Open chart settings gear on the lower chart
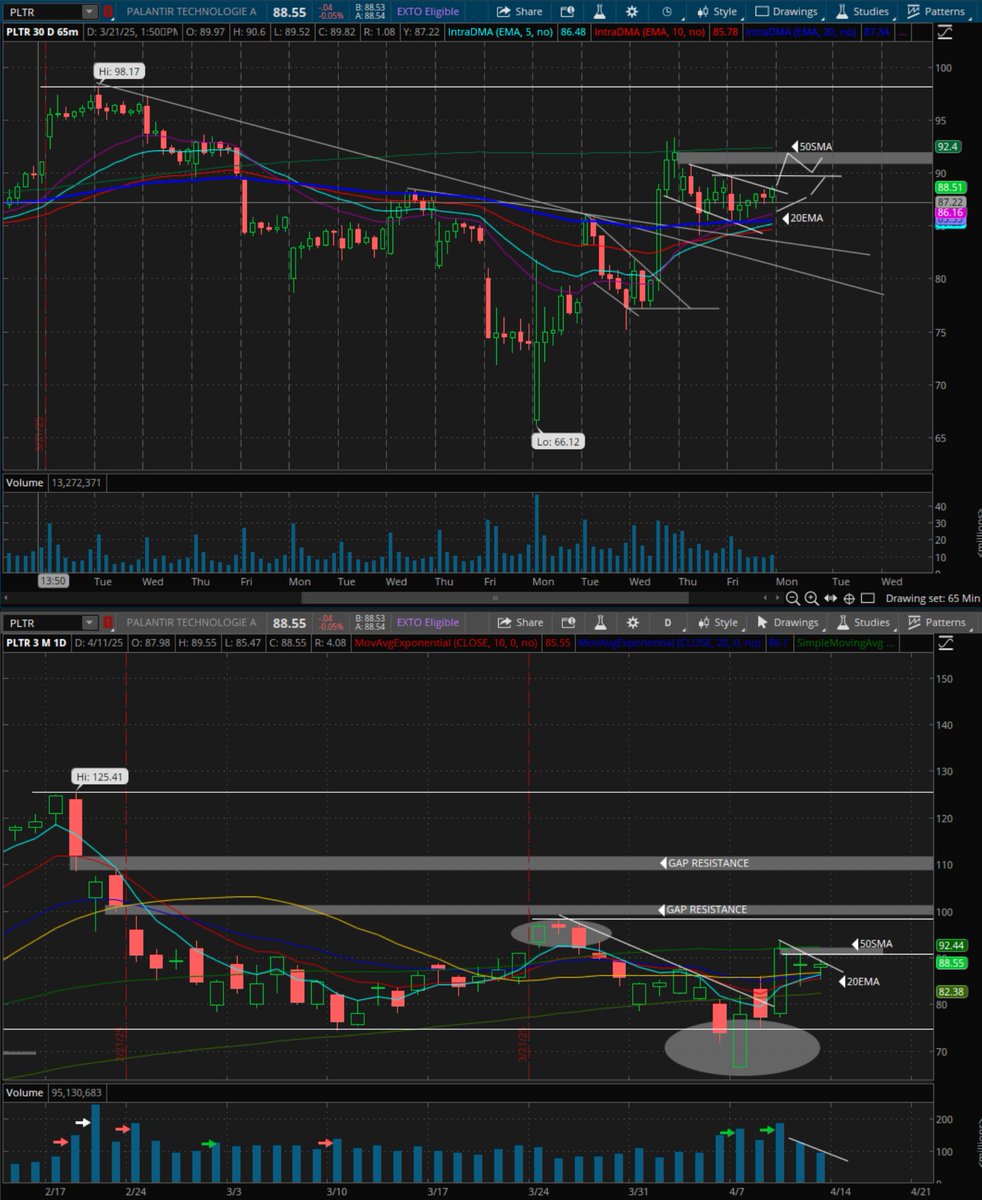This screenshot has width=982, height=1200. [x=631, y=622]
